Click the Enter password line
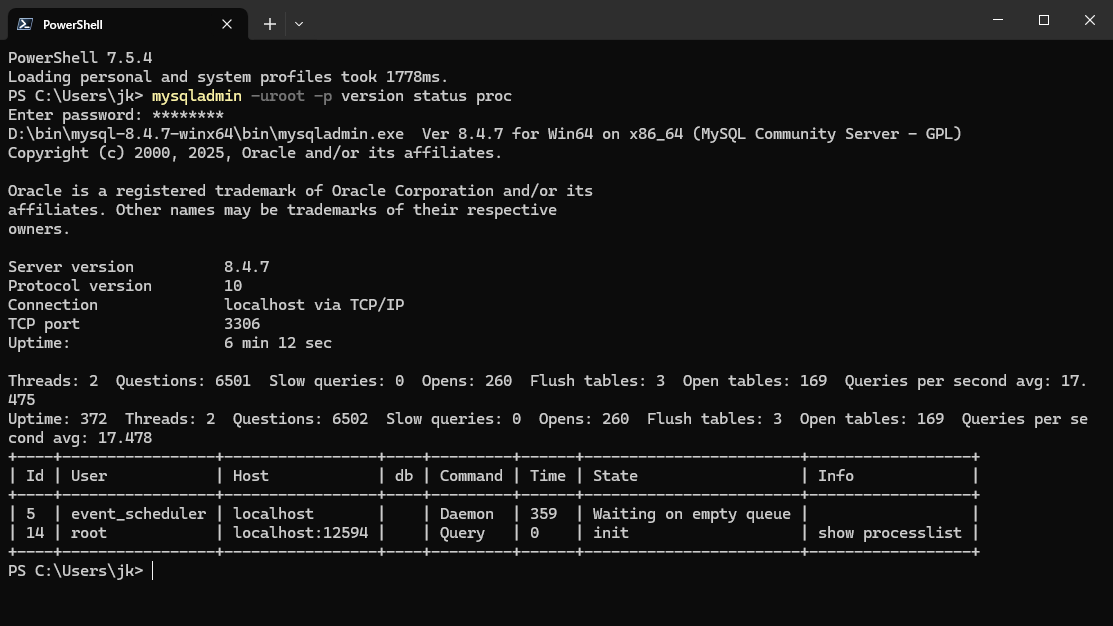The image size is (1113, 626). (x=115, y=115)
